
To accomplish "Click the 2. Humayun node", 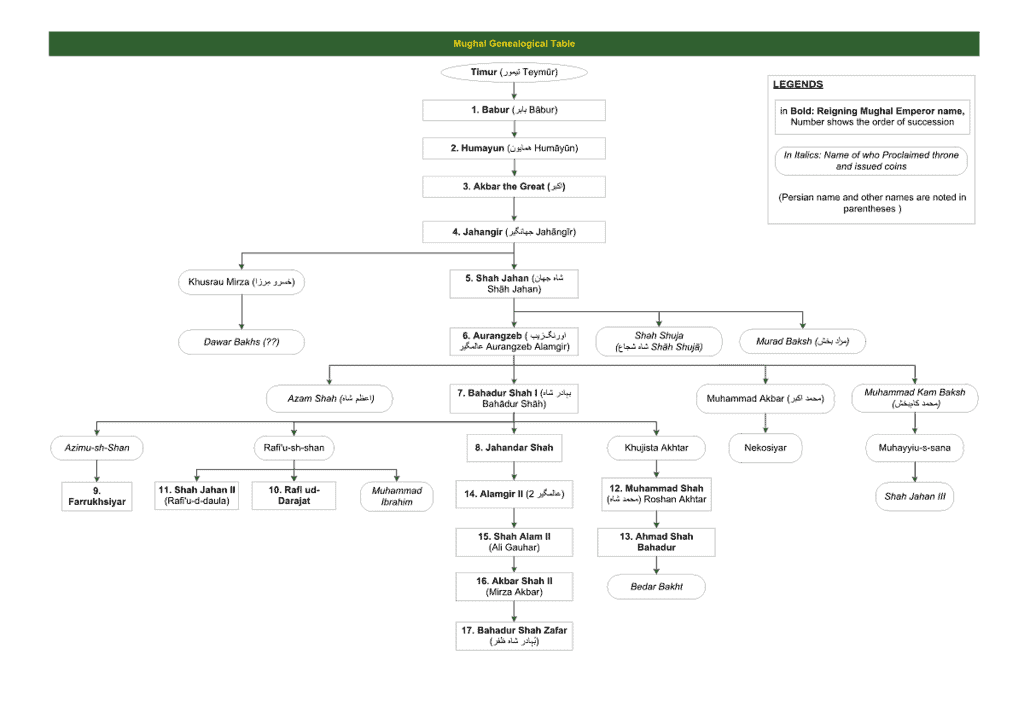I will point(514,148).
